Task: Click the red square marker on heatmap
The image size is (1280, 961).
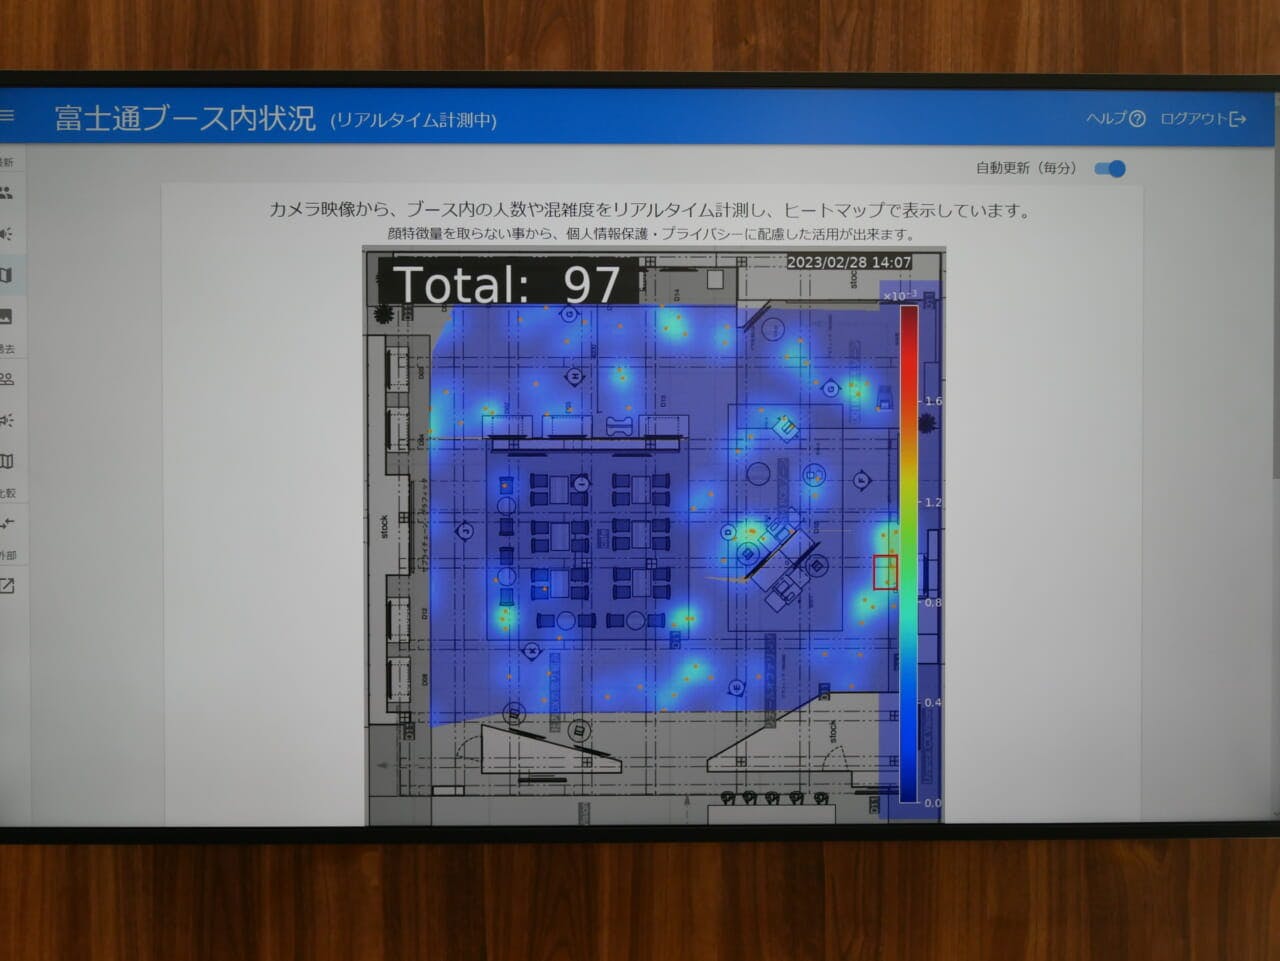Action: 885,572
